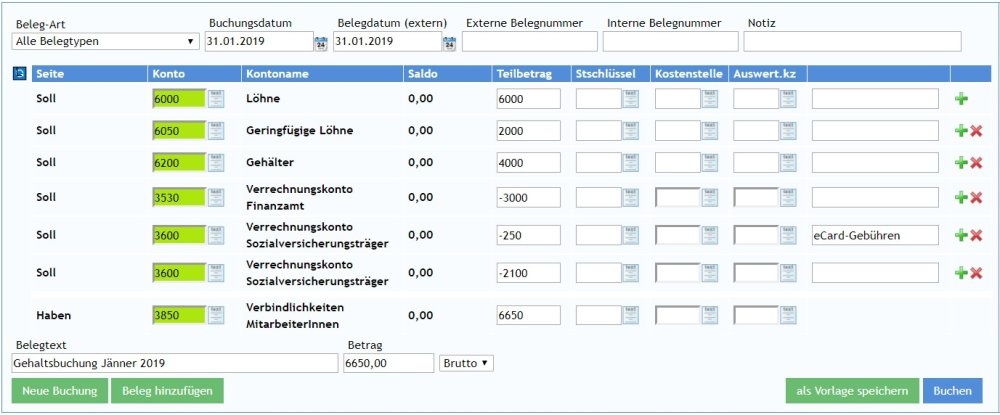Open account lookup icon next to Konto 6000
This screenshot has height=415, width=1000.
click(x=217, y=98)
